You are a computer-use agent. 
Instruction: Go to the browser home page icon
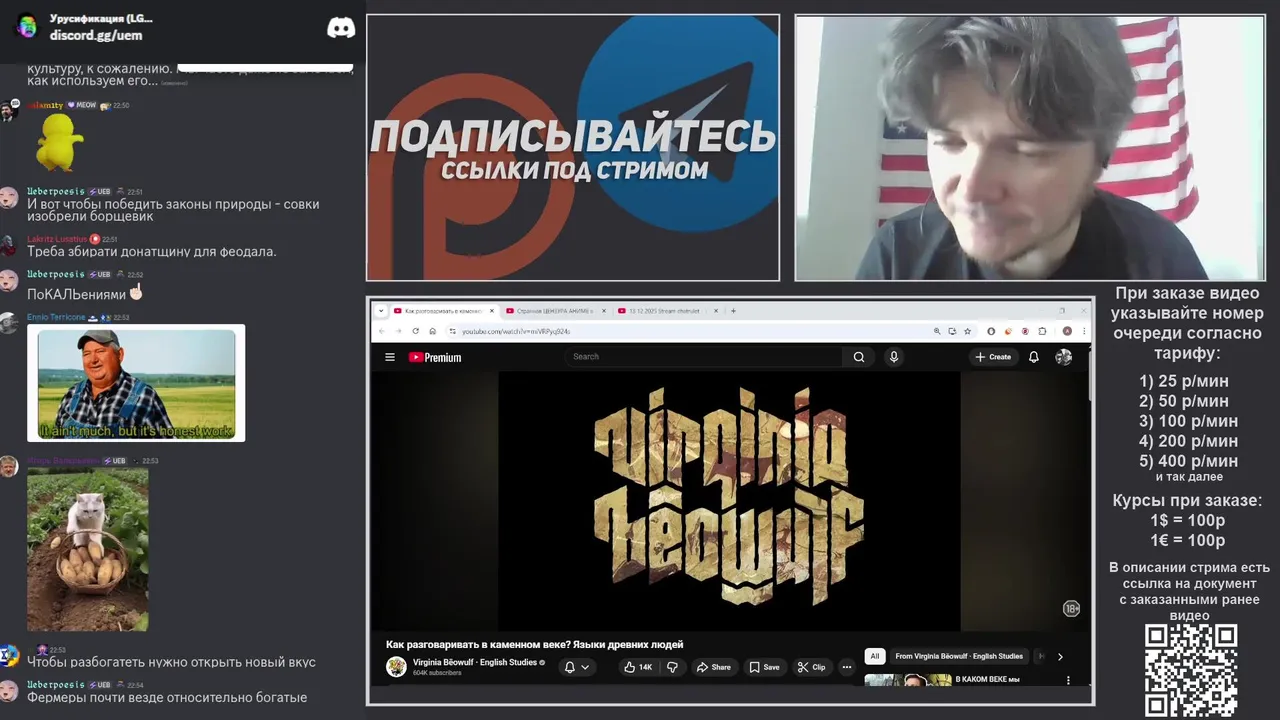(432, 331)
